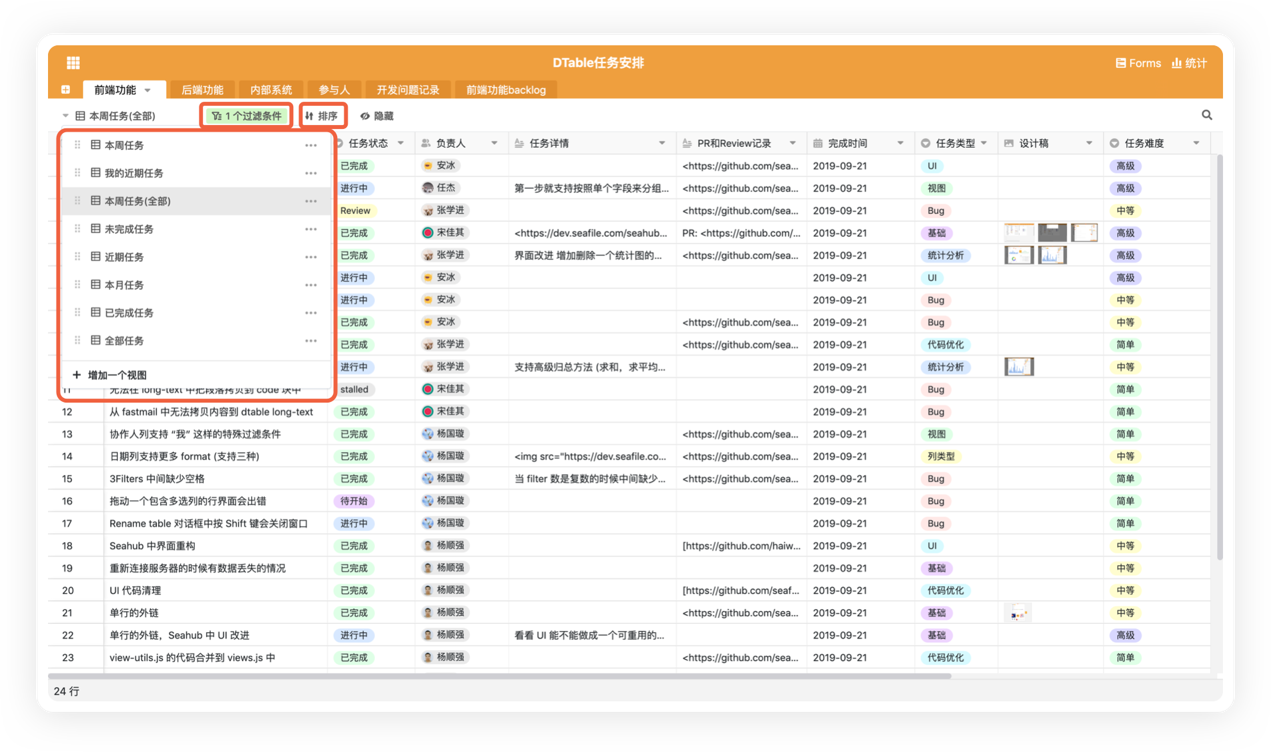The image size is (1271, 752).
Task: Select the Review status tag
Action: [x=355, y=211]
